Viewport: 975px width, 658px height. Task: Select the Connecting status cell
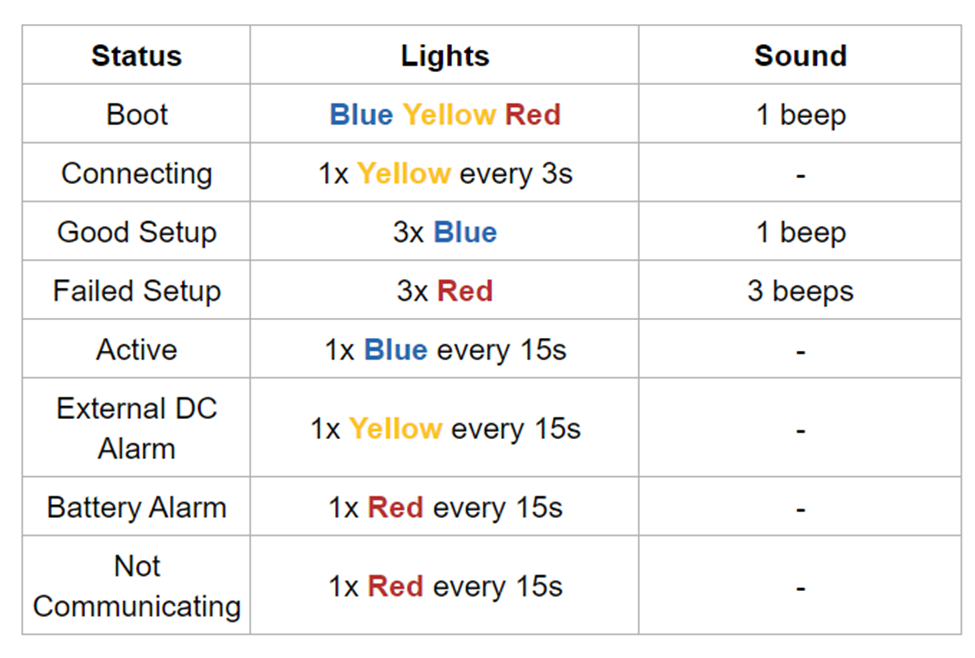point(136,173)
